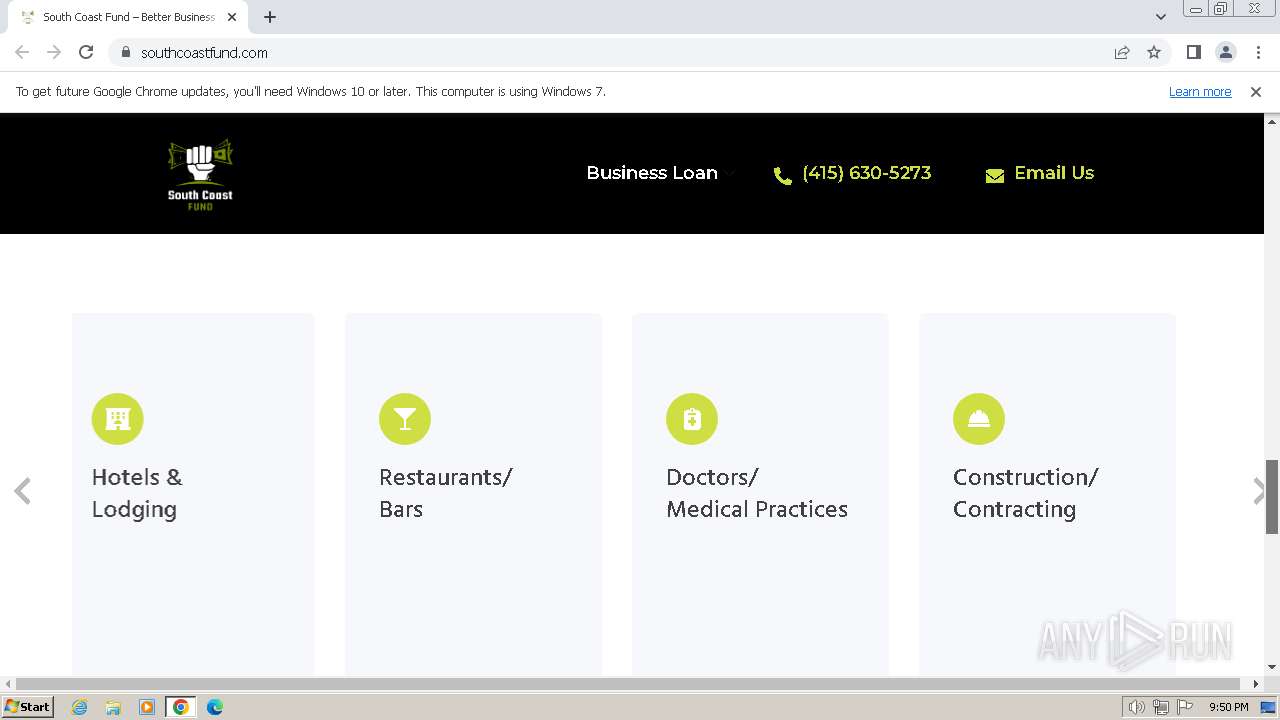Close the South Coast Fund tab
Viewport: 1280px width, 720px height.
tap(231, 17)
